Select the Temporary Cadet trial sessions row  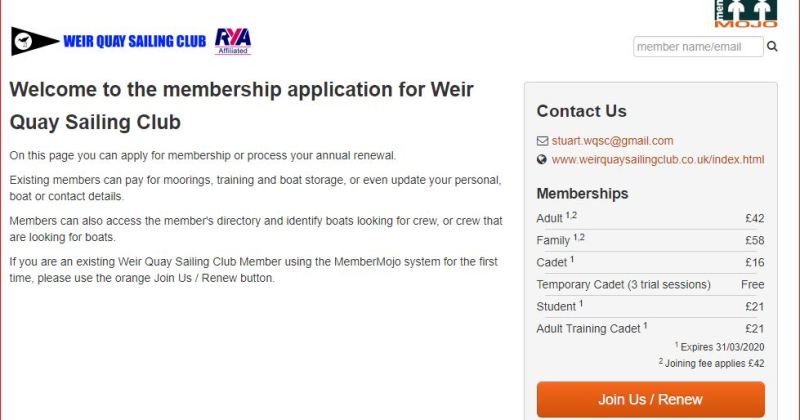coord(650,284)
